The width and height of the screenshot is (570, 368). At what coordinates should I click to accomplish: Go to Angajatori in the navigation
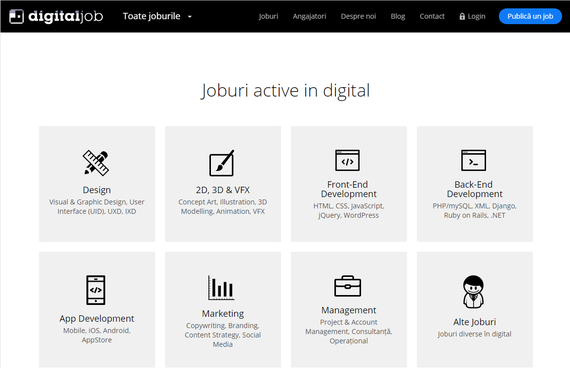click(309, 16)
